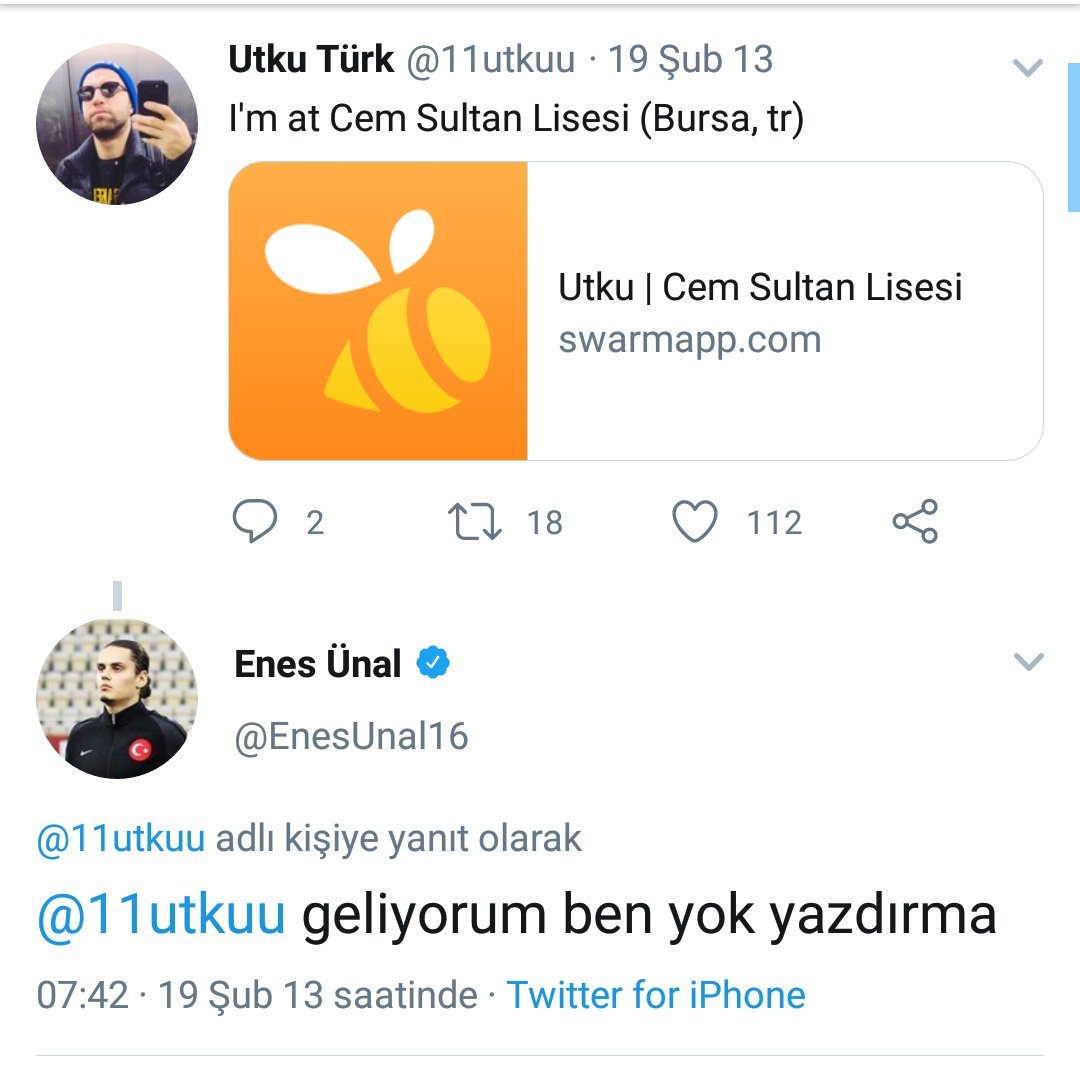This screenshot has width=1080, height=1070.
Task: Open Utku Türk's profile picture
Action: [x=117, y=124]
